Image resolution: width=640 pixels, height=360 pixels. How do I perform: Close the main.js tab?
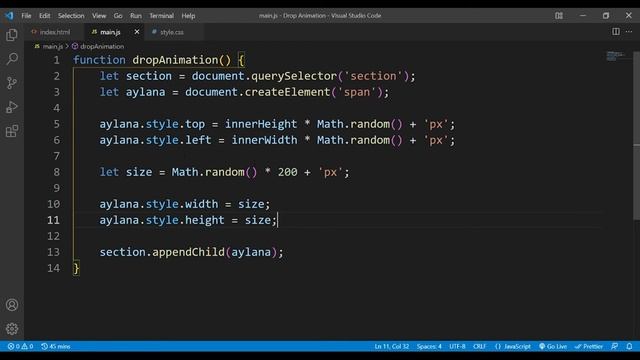(137, 31)
